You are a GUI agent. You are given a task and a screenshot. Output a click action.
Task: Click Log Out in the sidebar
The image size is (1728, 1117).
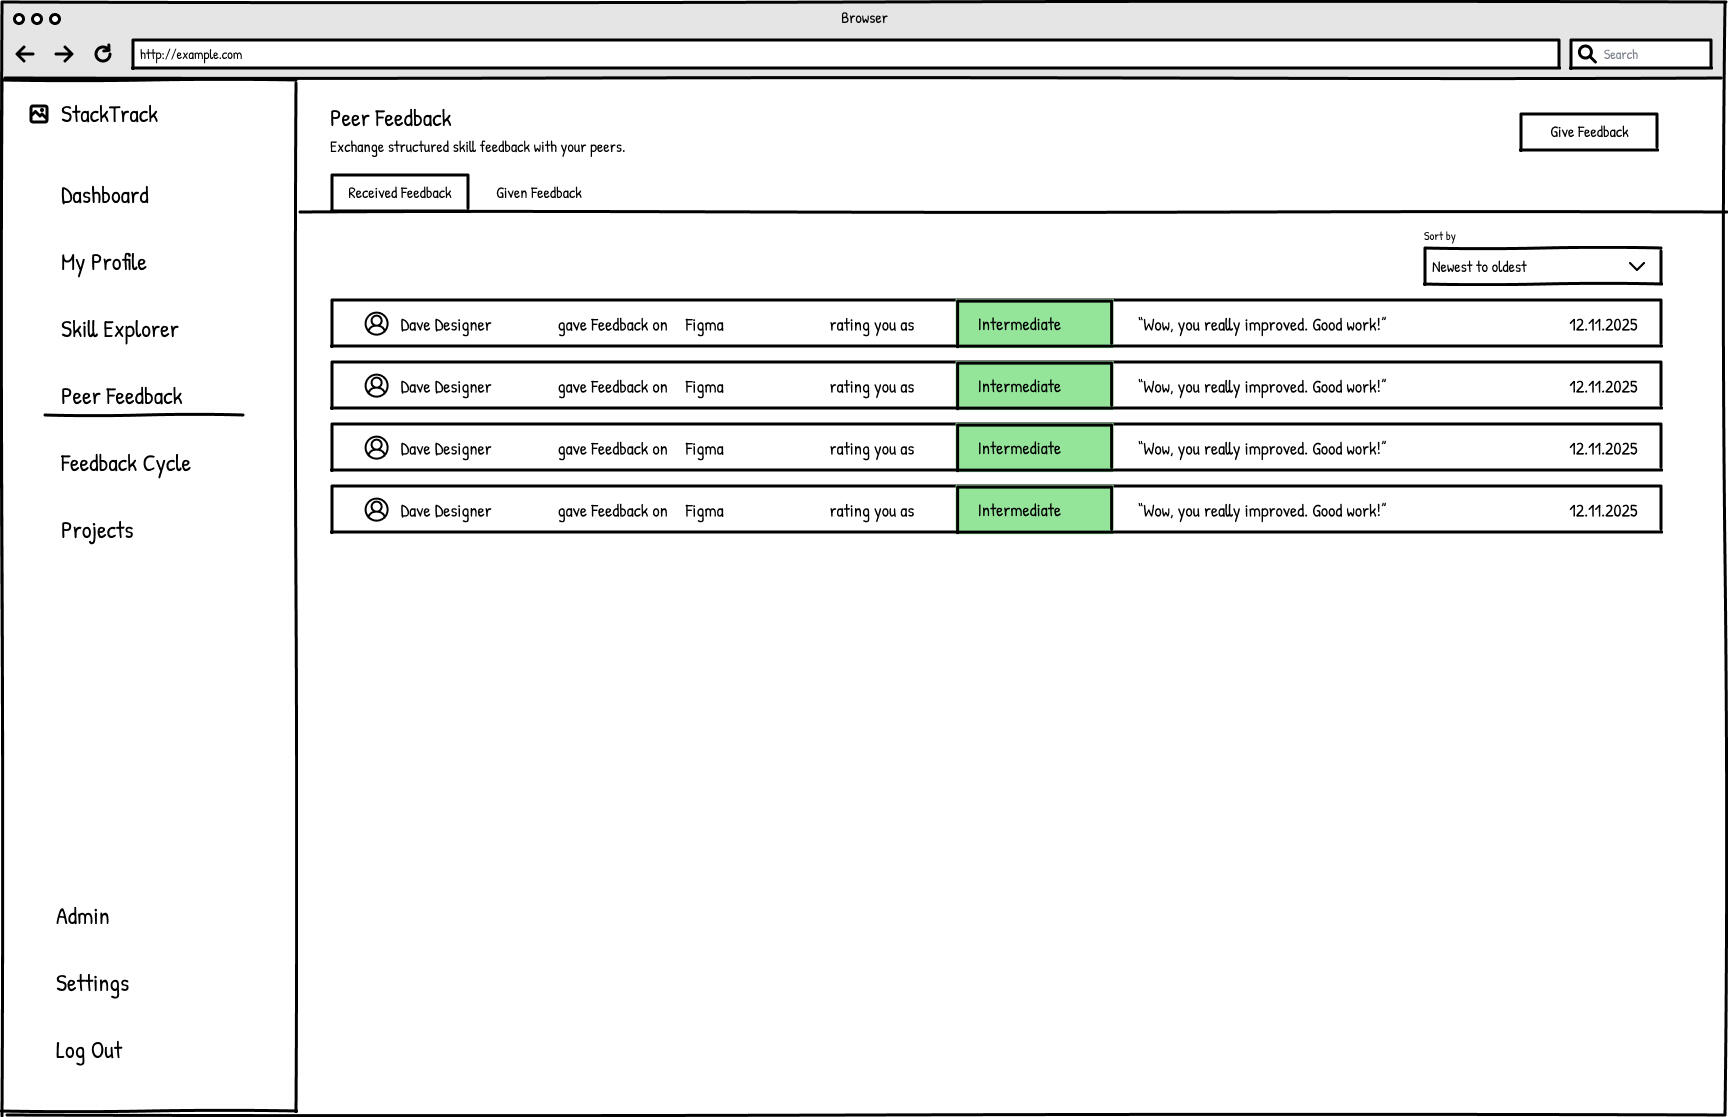pyautogui.click(x=89, y=1050)
